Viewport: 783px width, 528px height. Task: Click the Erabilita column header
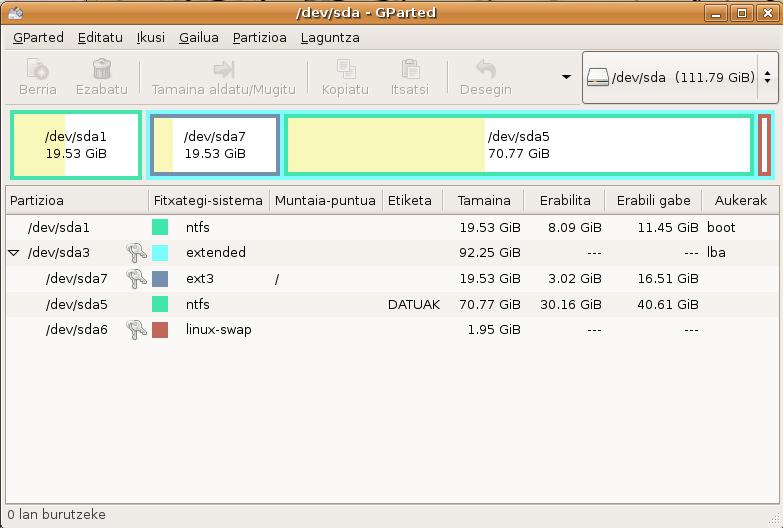564,200
